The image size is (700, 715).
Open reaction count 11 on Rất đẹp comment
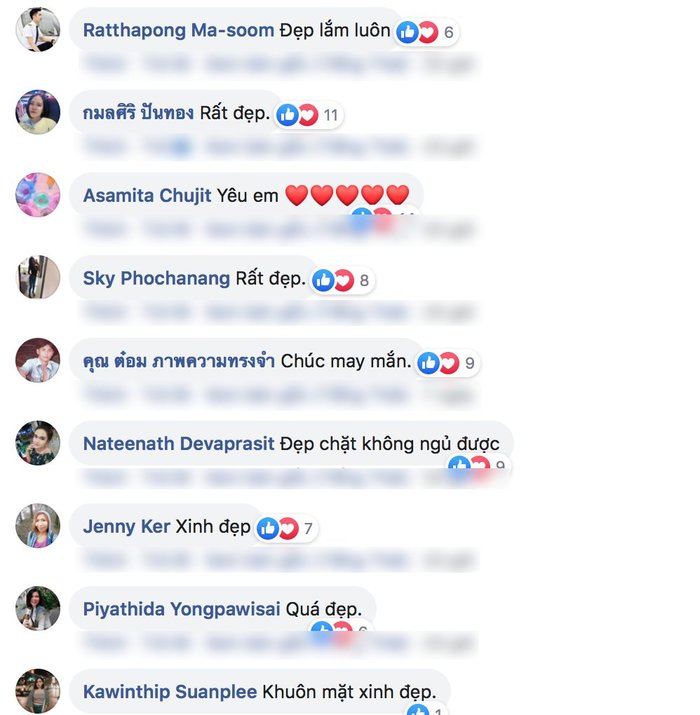(331, 115)
